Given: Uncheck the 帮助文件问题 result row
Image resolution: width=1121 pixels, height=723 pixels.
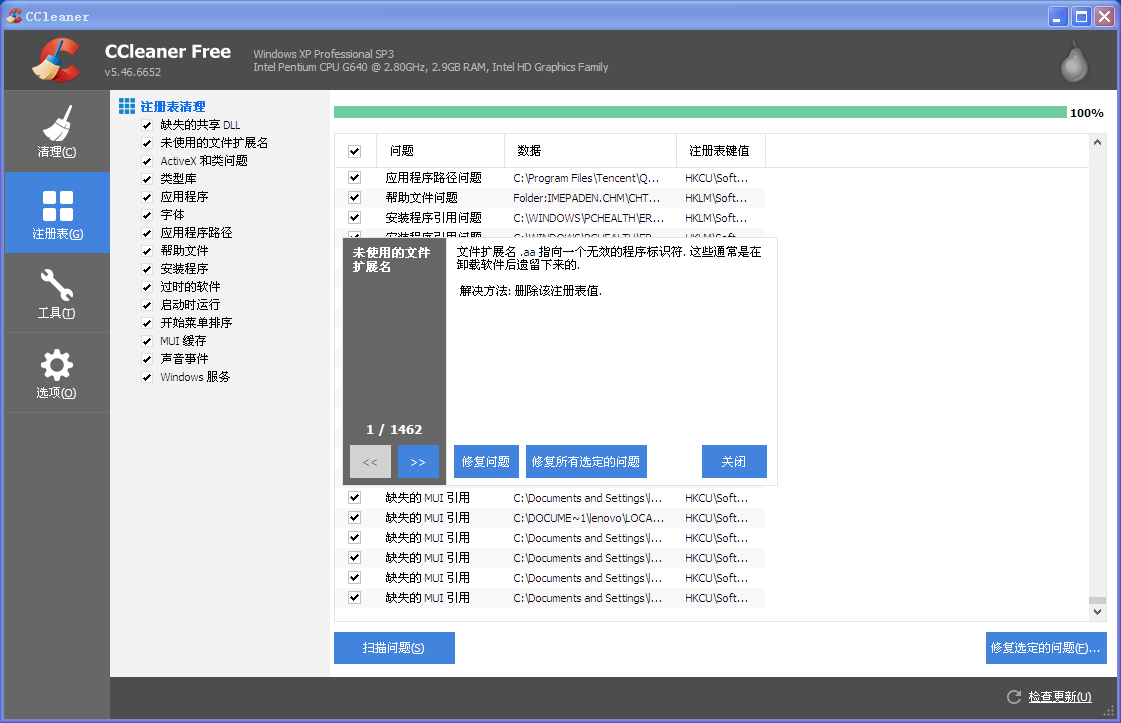Looking at the screenshot, I should (x=354, y=197).
